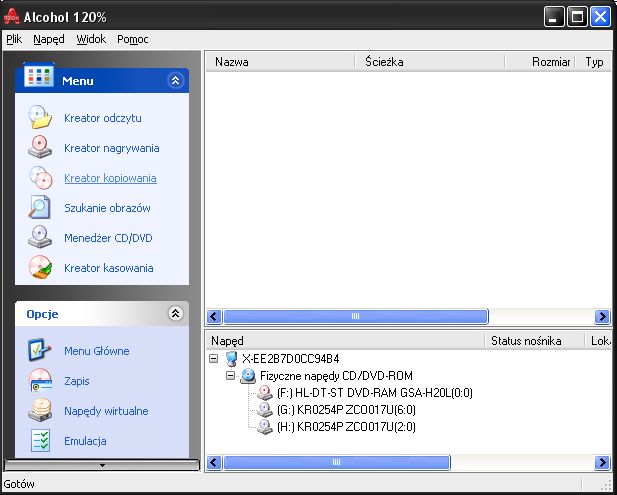Viewport: 617px width, 495px height.
Task: Open Napędy wirtualne options link
Action: tap(106, 411)
